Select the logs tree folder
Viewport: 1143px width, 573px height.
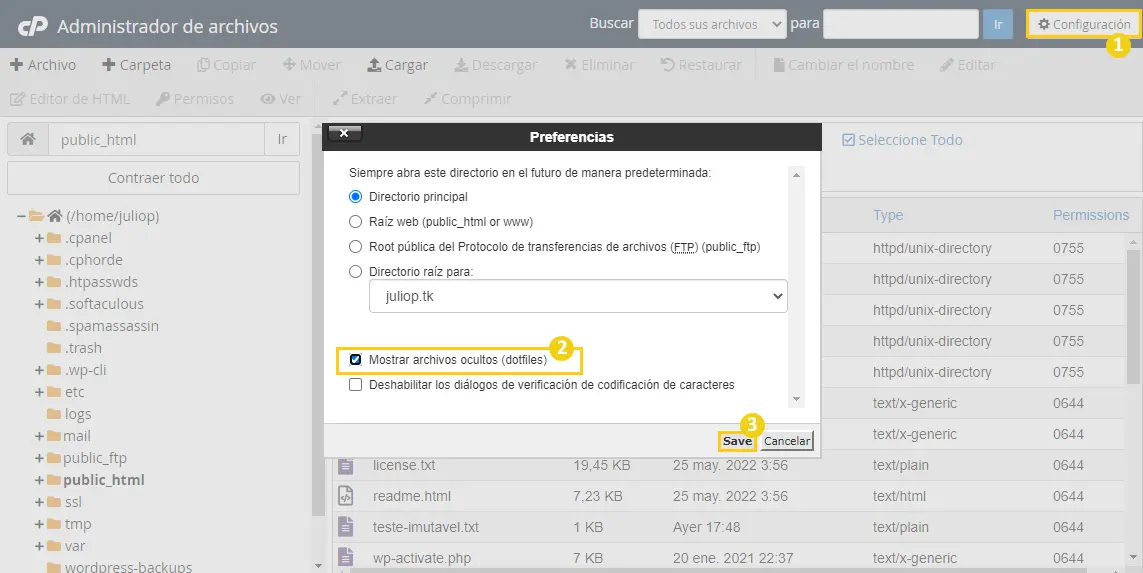pyautogui.click(x=78, y=414)
